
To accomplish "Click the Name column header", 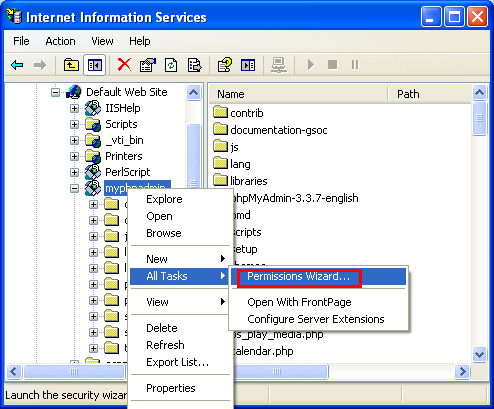I will click(299, 94).
